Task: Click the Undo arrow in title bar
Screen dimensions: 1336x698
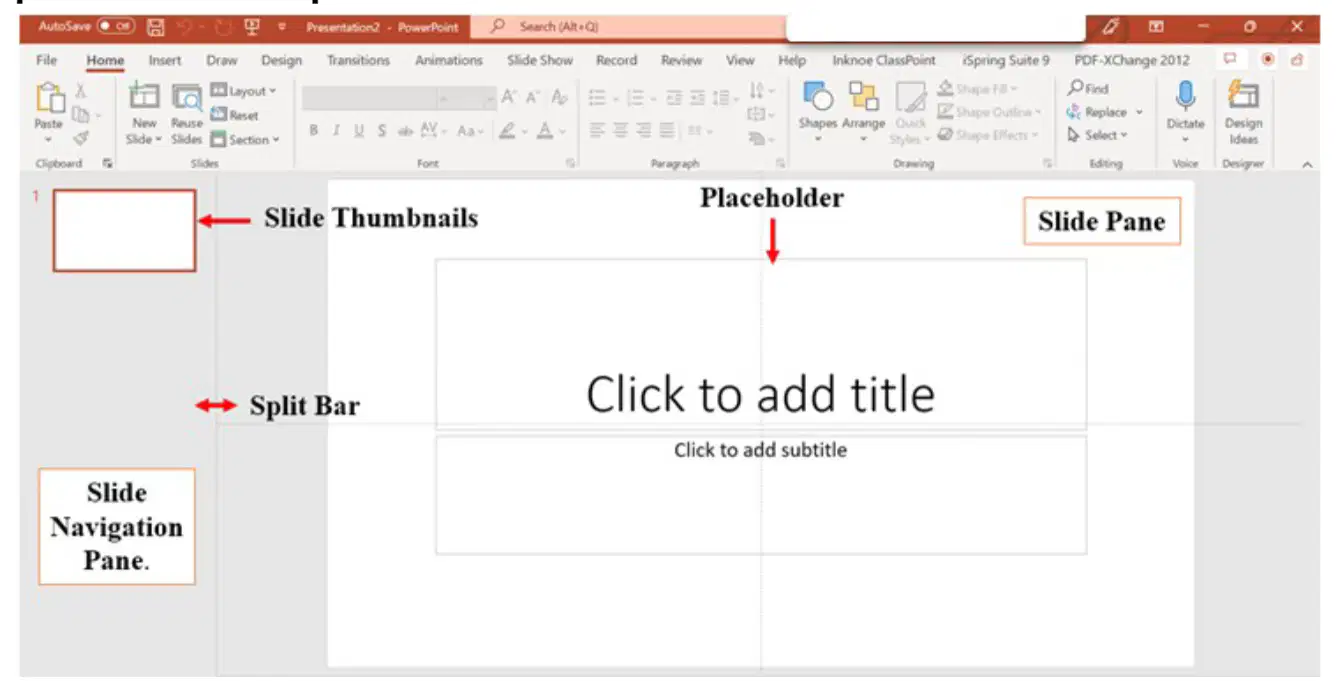Action: point(186,27)
